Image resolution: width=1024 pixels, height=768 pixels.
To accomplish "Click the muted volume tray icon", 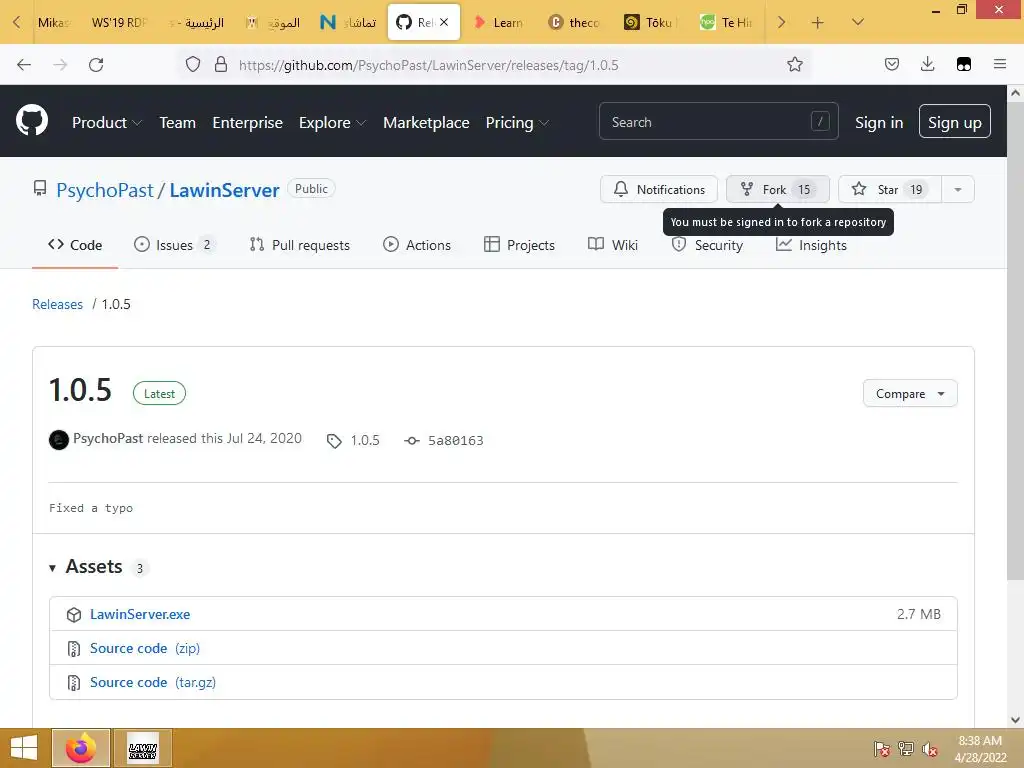I will (x=930, y=749).
